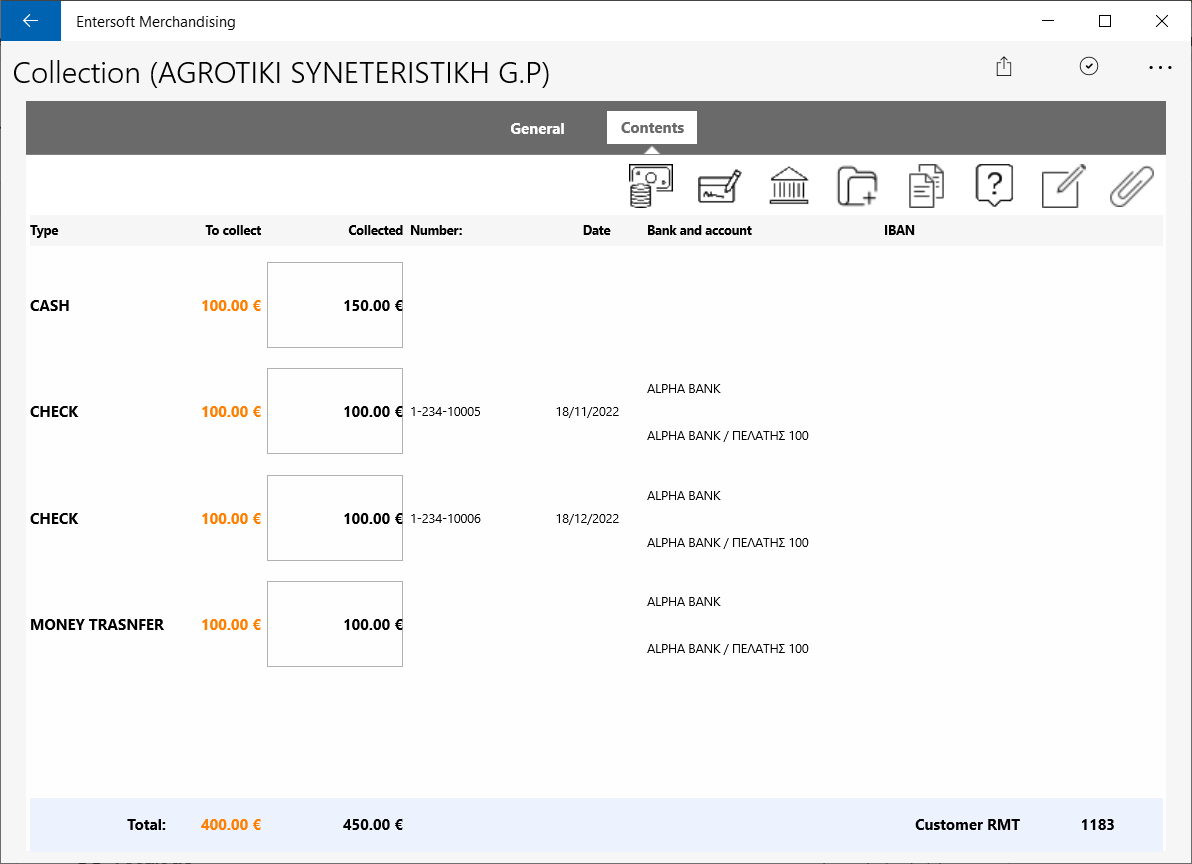Open the three-dots more options menu
Image resolution: width=1192 pixels, height=864 pixels.
pyautogui.click(x=1160, y=68)
